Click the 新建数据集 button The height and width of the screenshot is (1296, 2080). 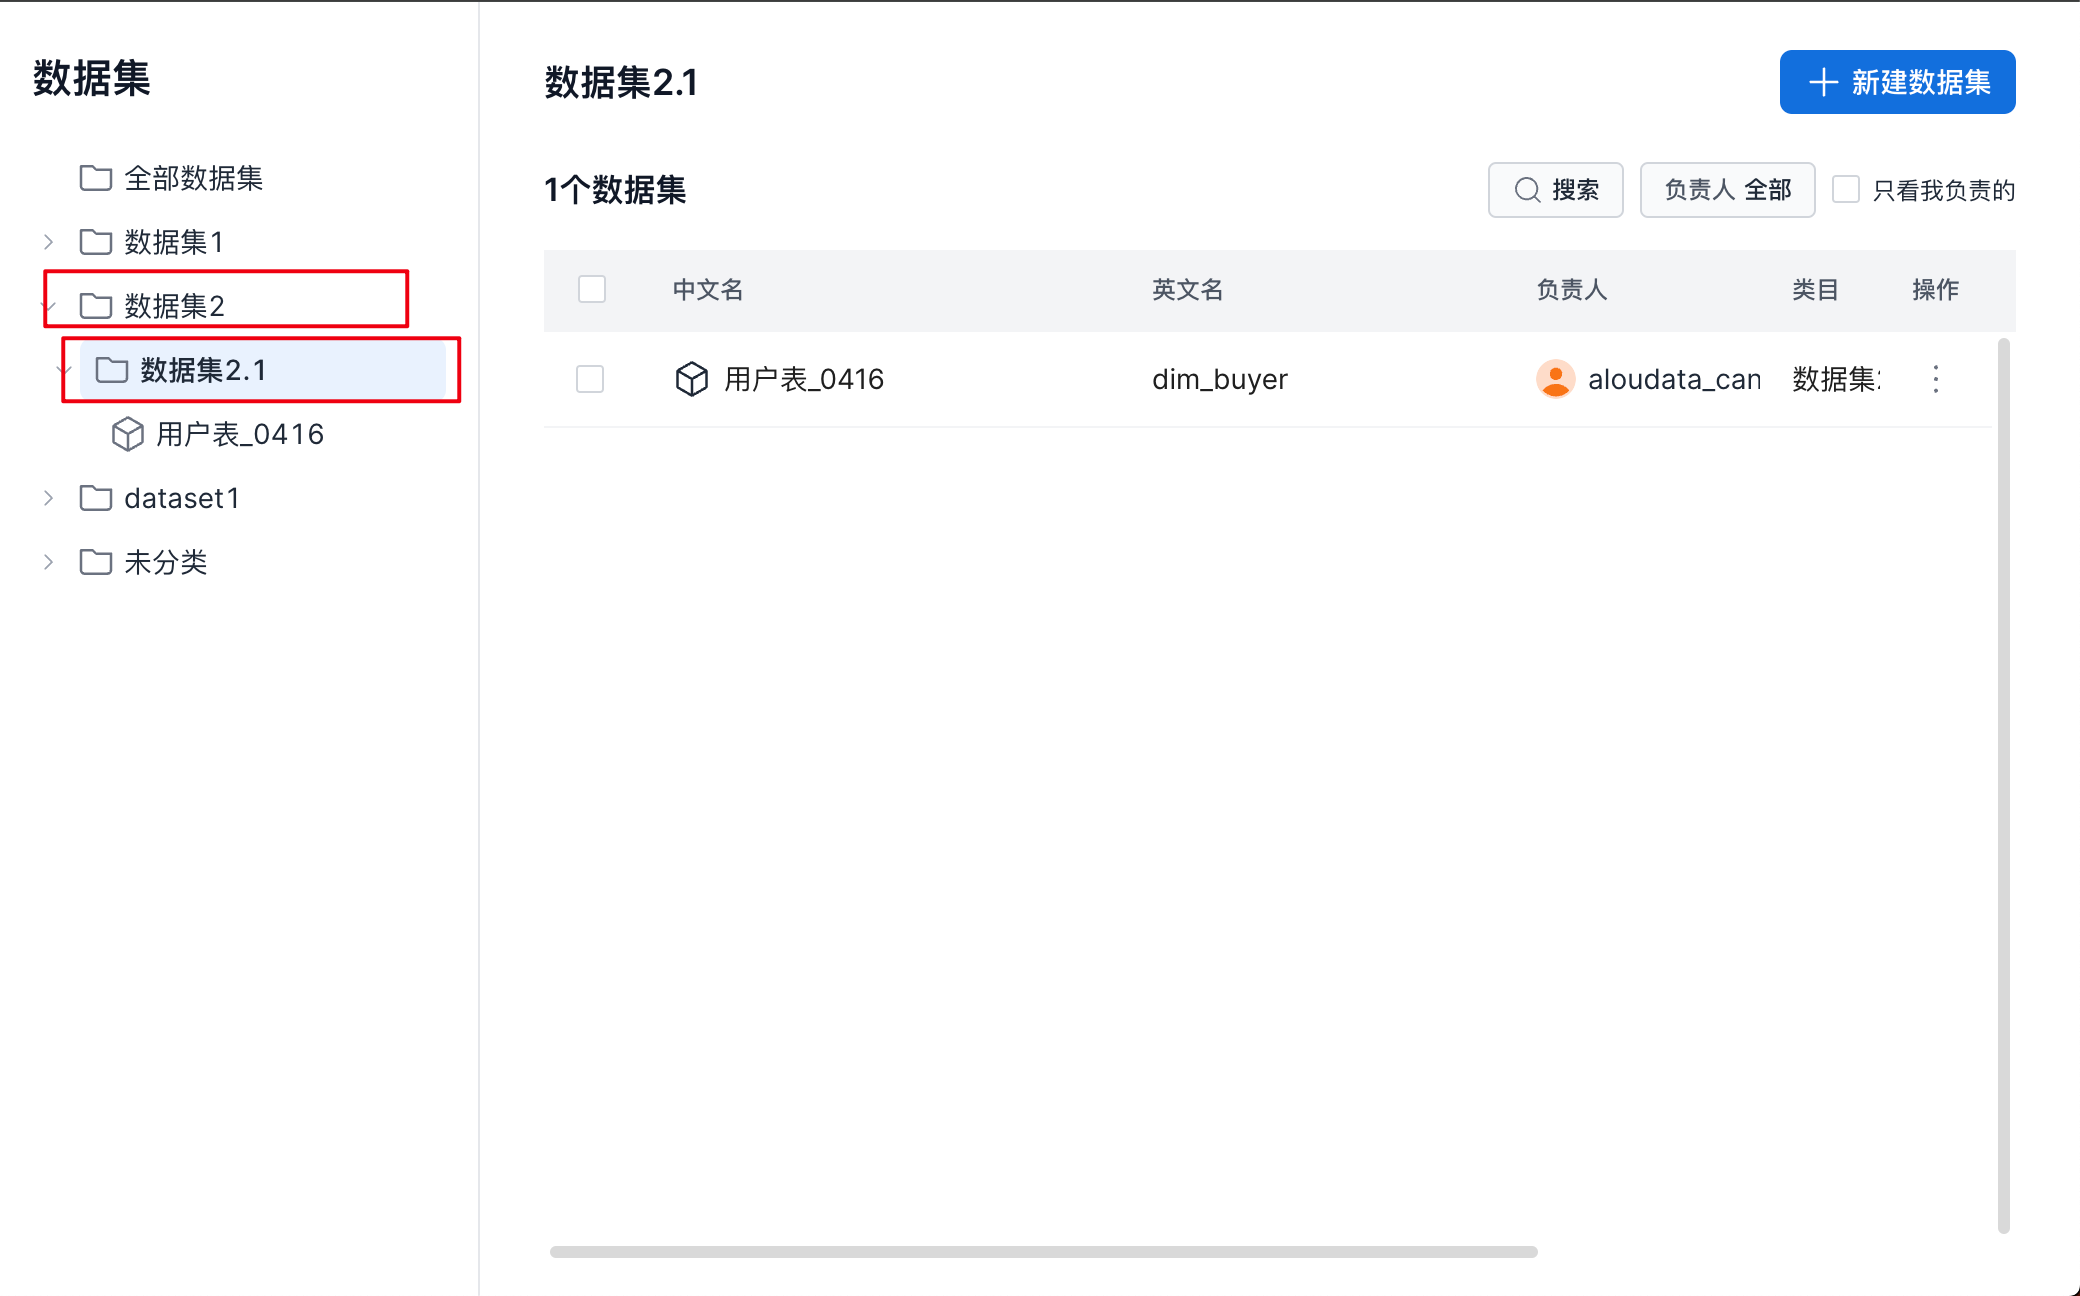[x=1897, y=82]
